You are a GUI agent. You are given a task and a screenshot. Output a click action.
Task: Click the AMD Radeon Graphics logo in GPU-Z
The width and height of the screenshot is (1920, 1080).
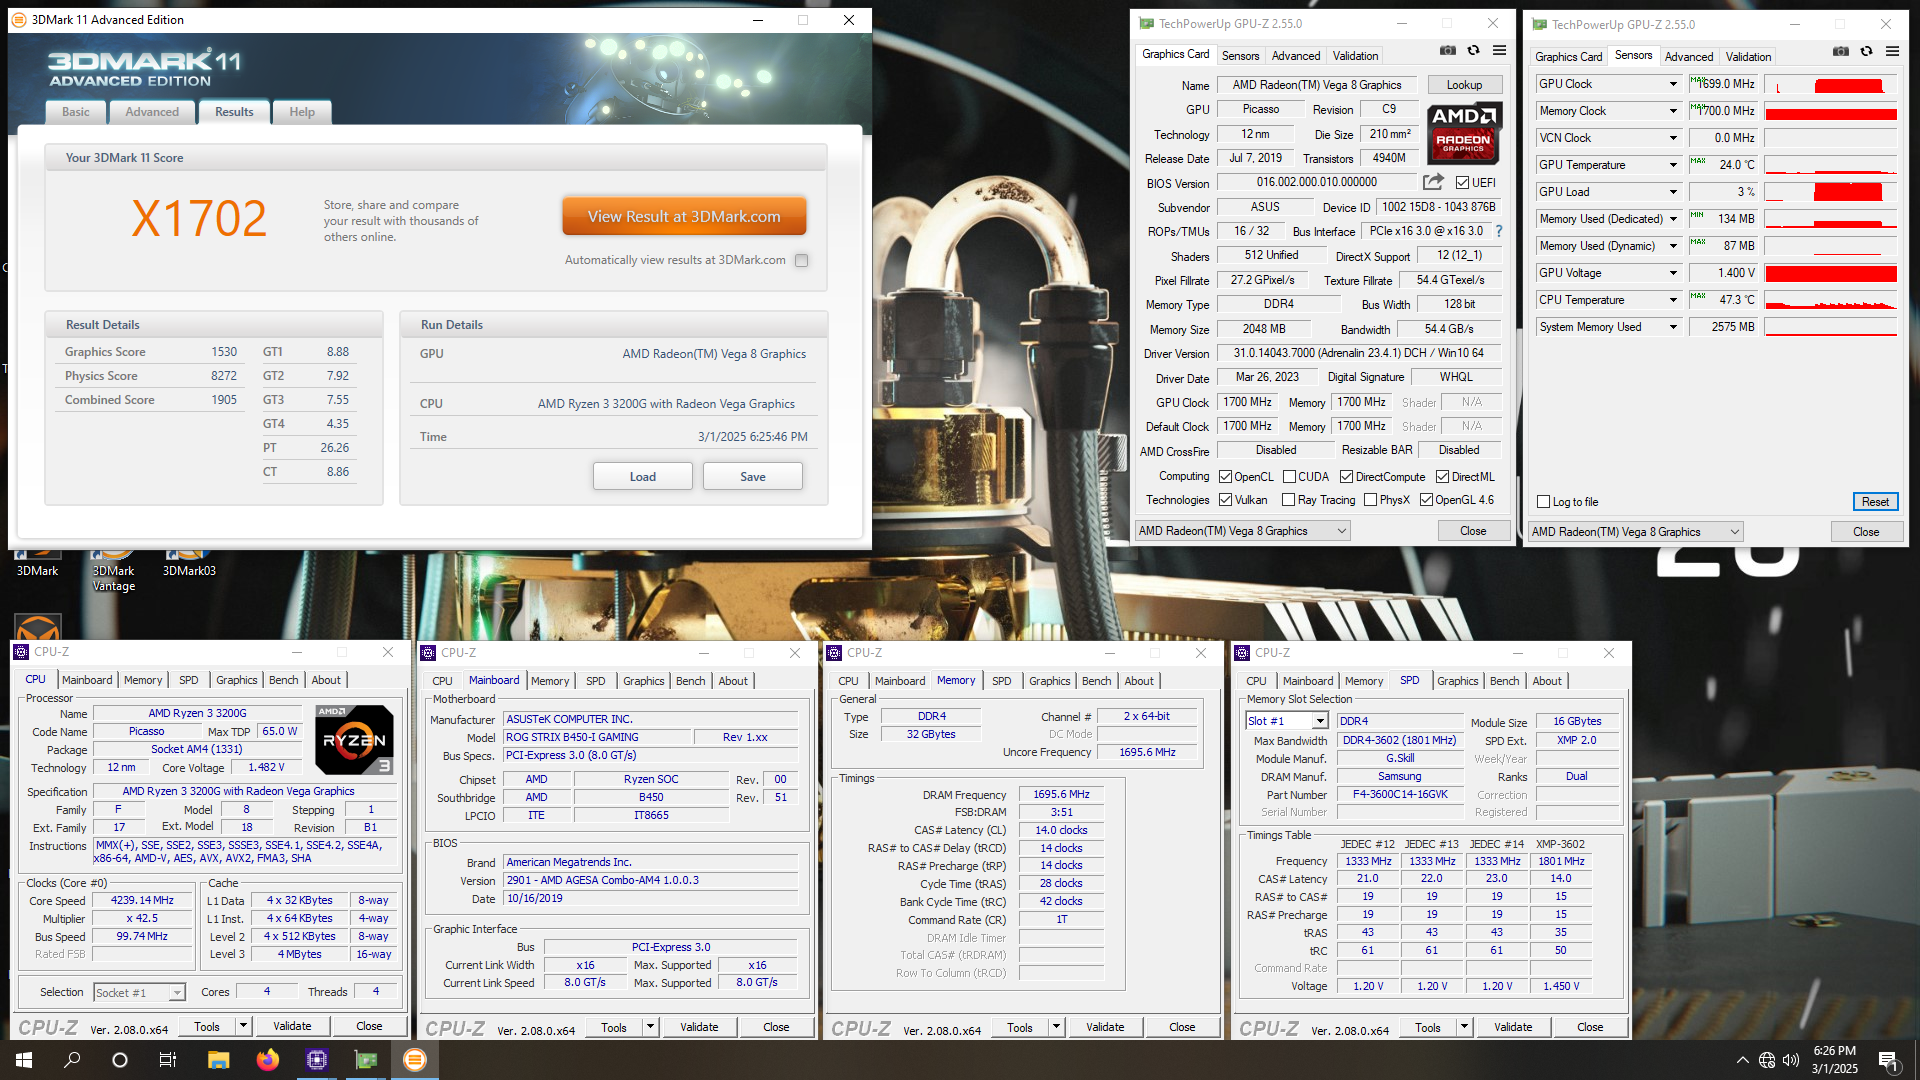pos(1463,133)
